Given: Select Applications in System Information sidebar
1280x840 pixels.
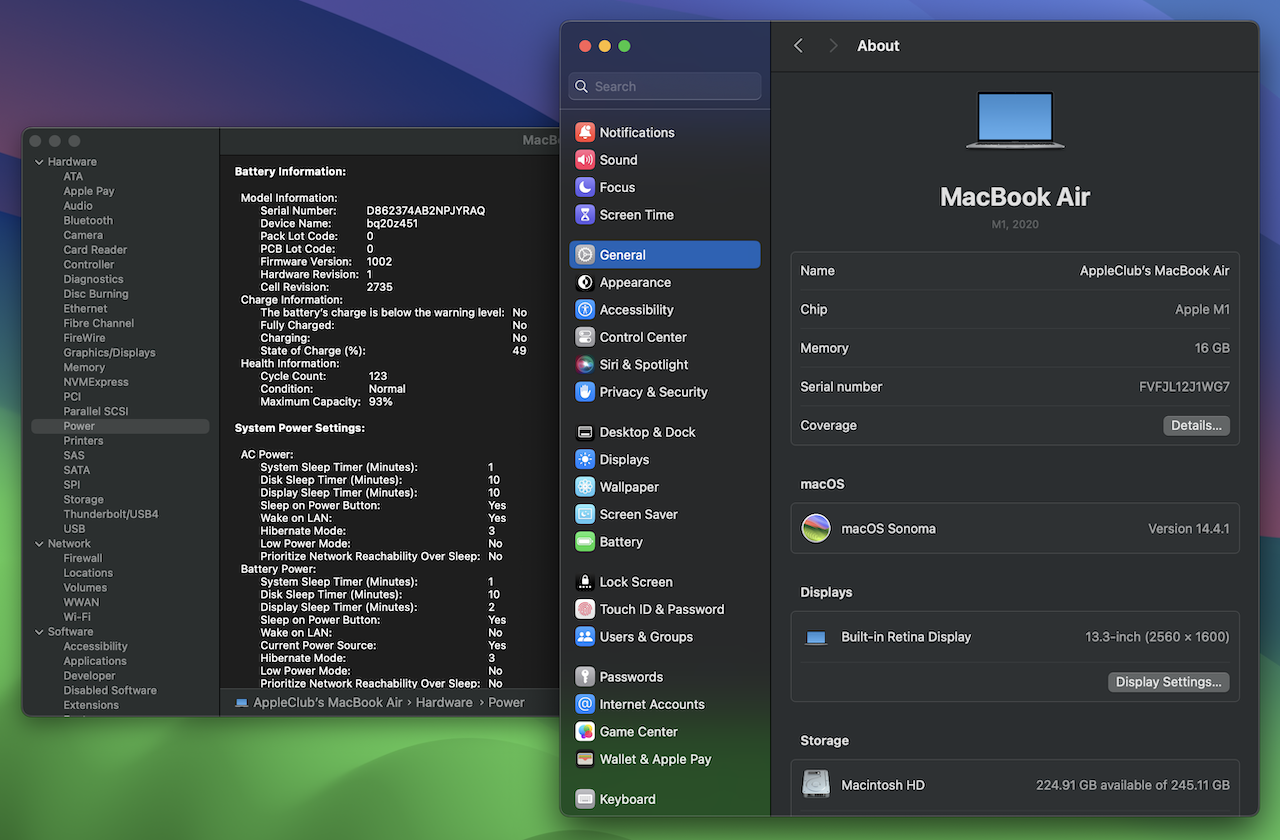Looking at the screenshot, I should pos(95,661).
